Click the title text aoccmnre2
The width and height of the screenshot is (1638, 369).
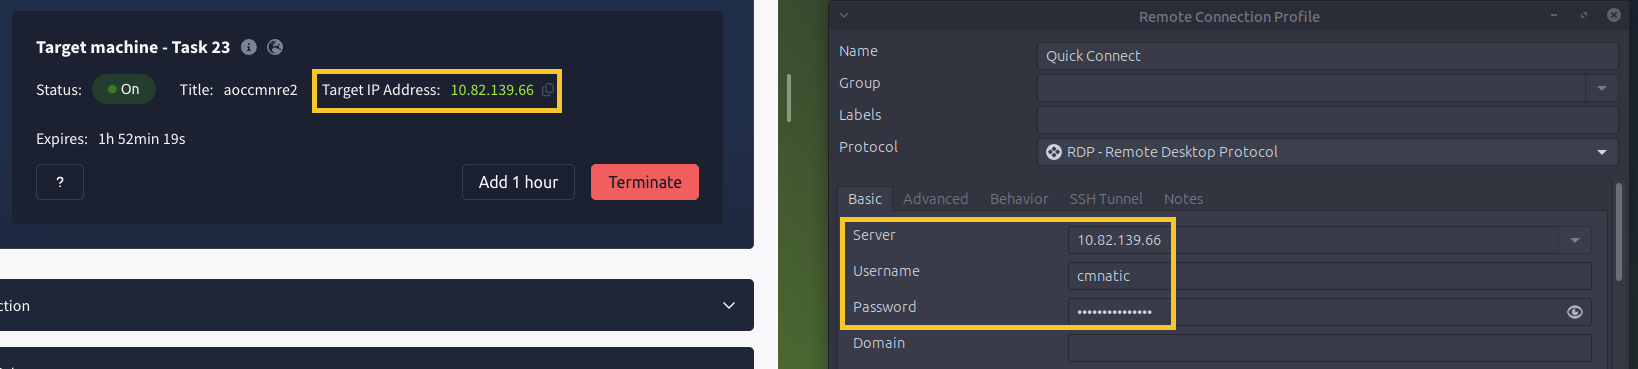coord(260,90)
